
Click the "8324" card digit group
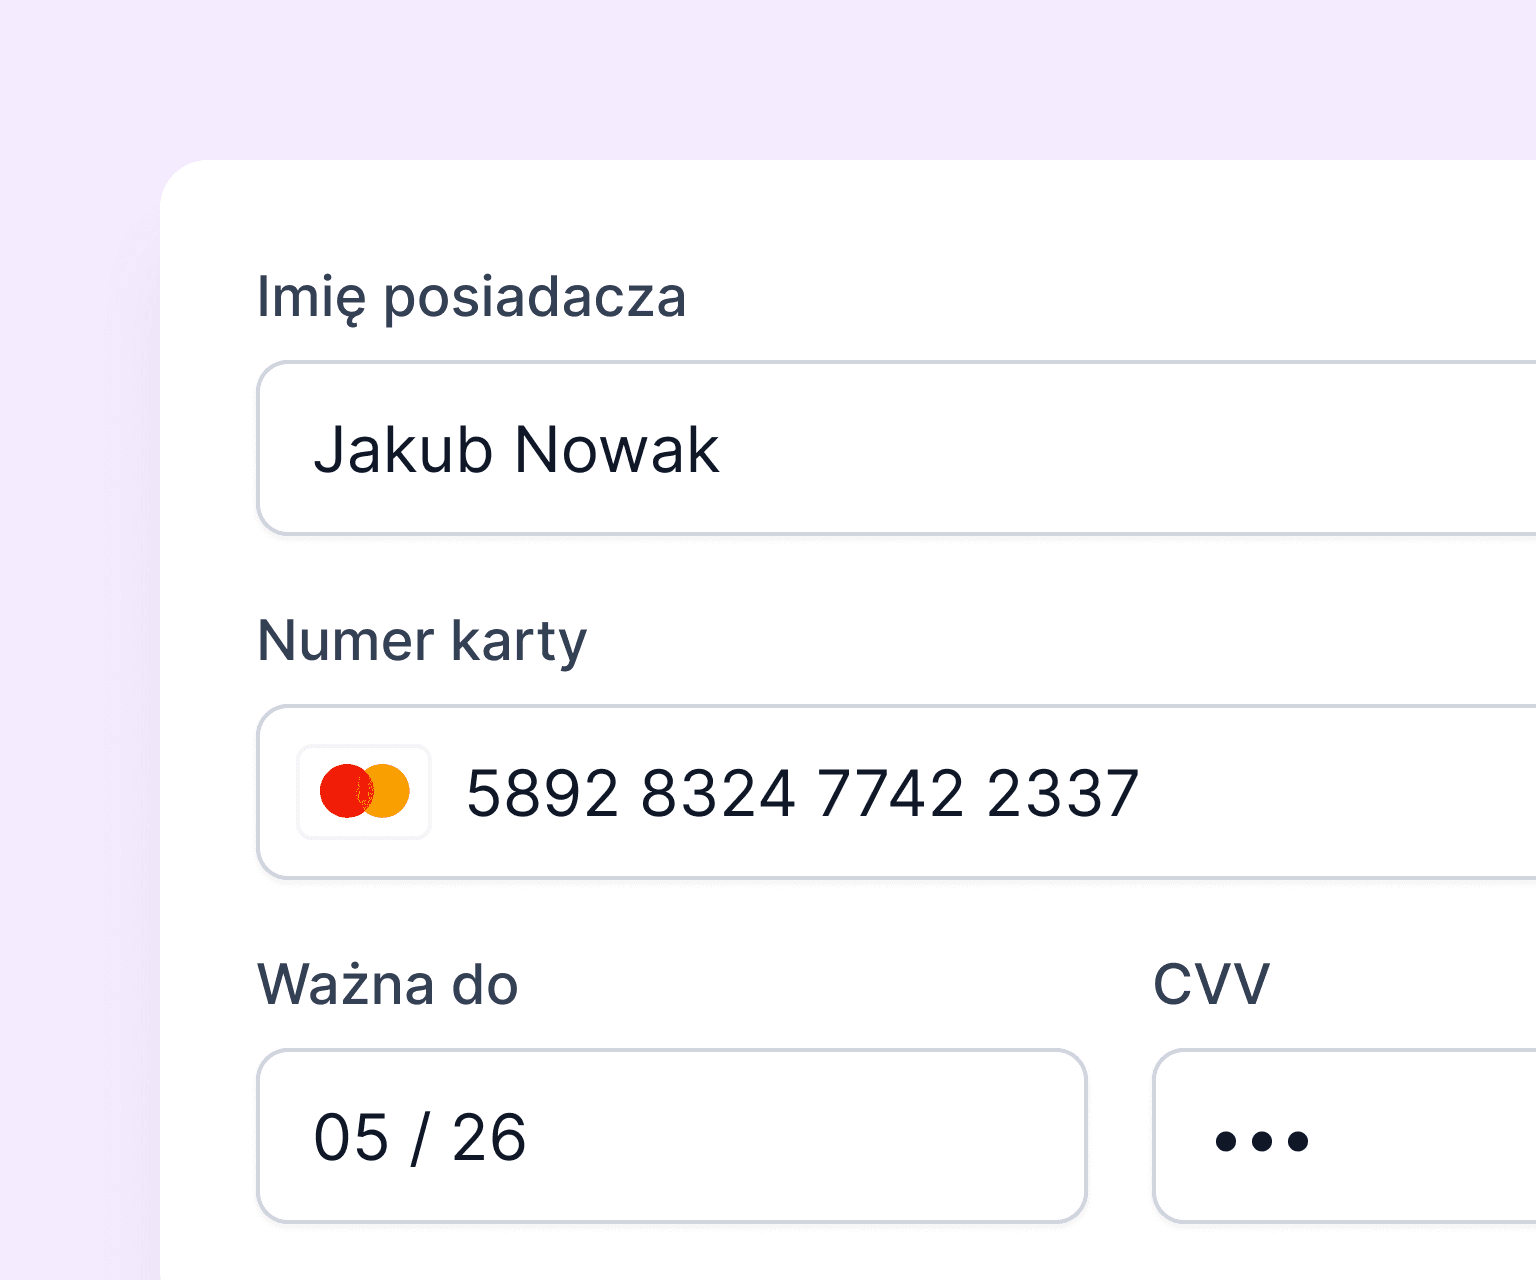[x=718, y=793]
